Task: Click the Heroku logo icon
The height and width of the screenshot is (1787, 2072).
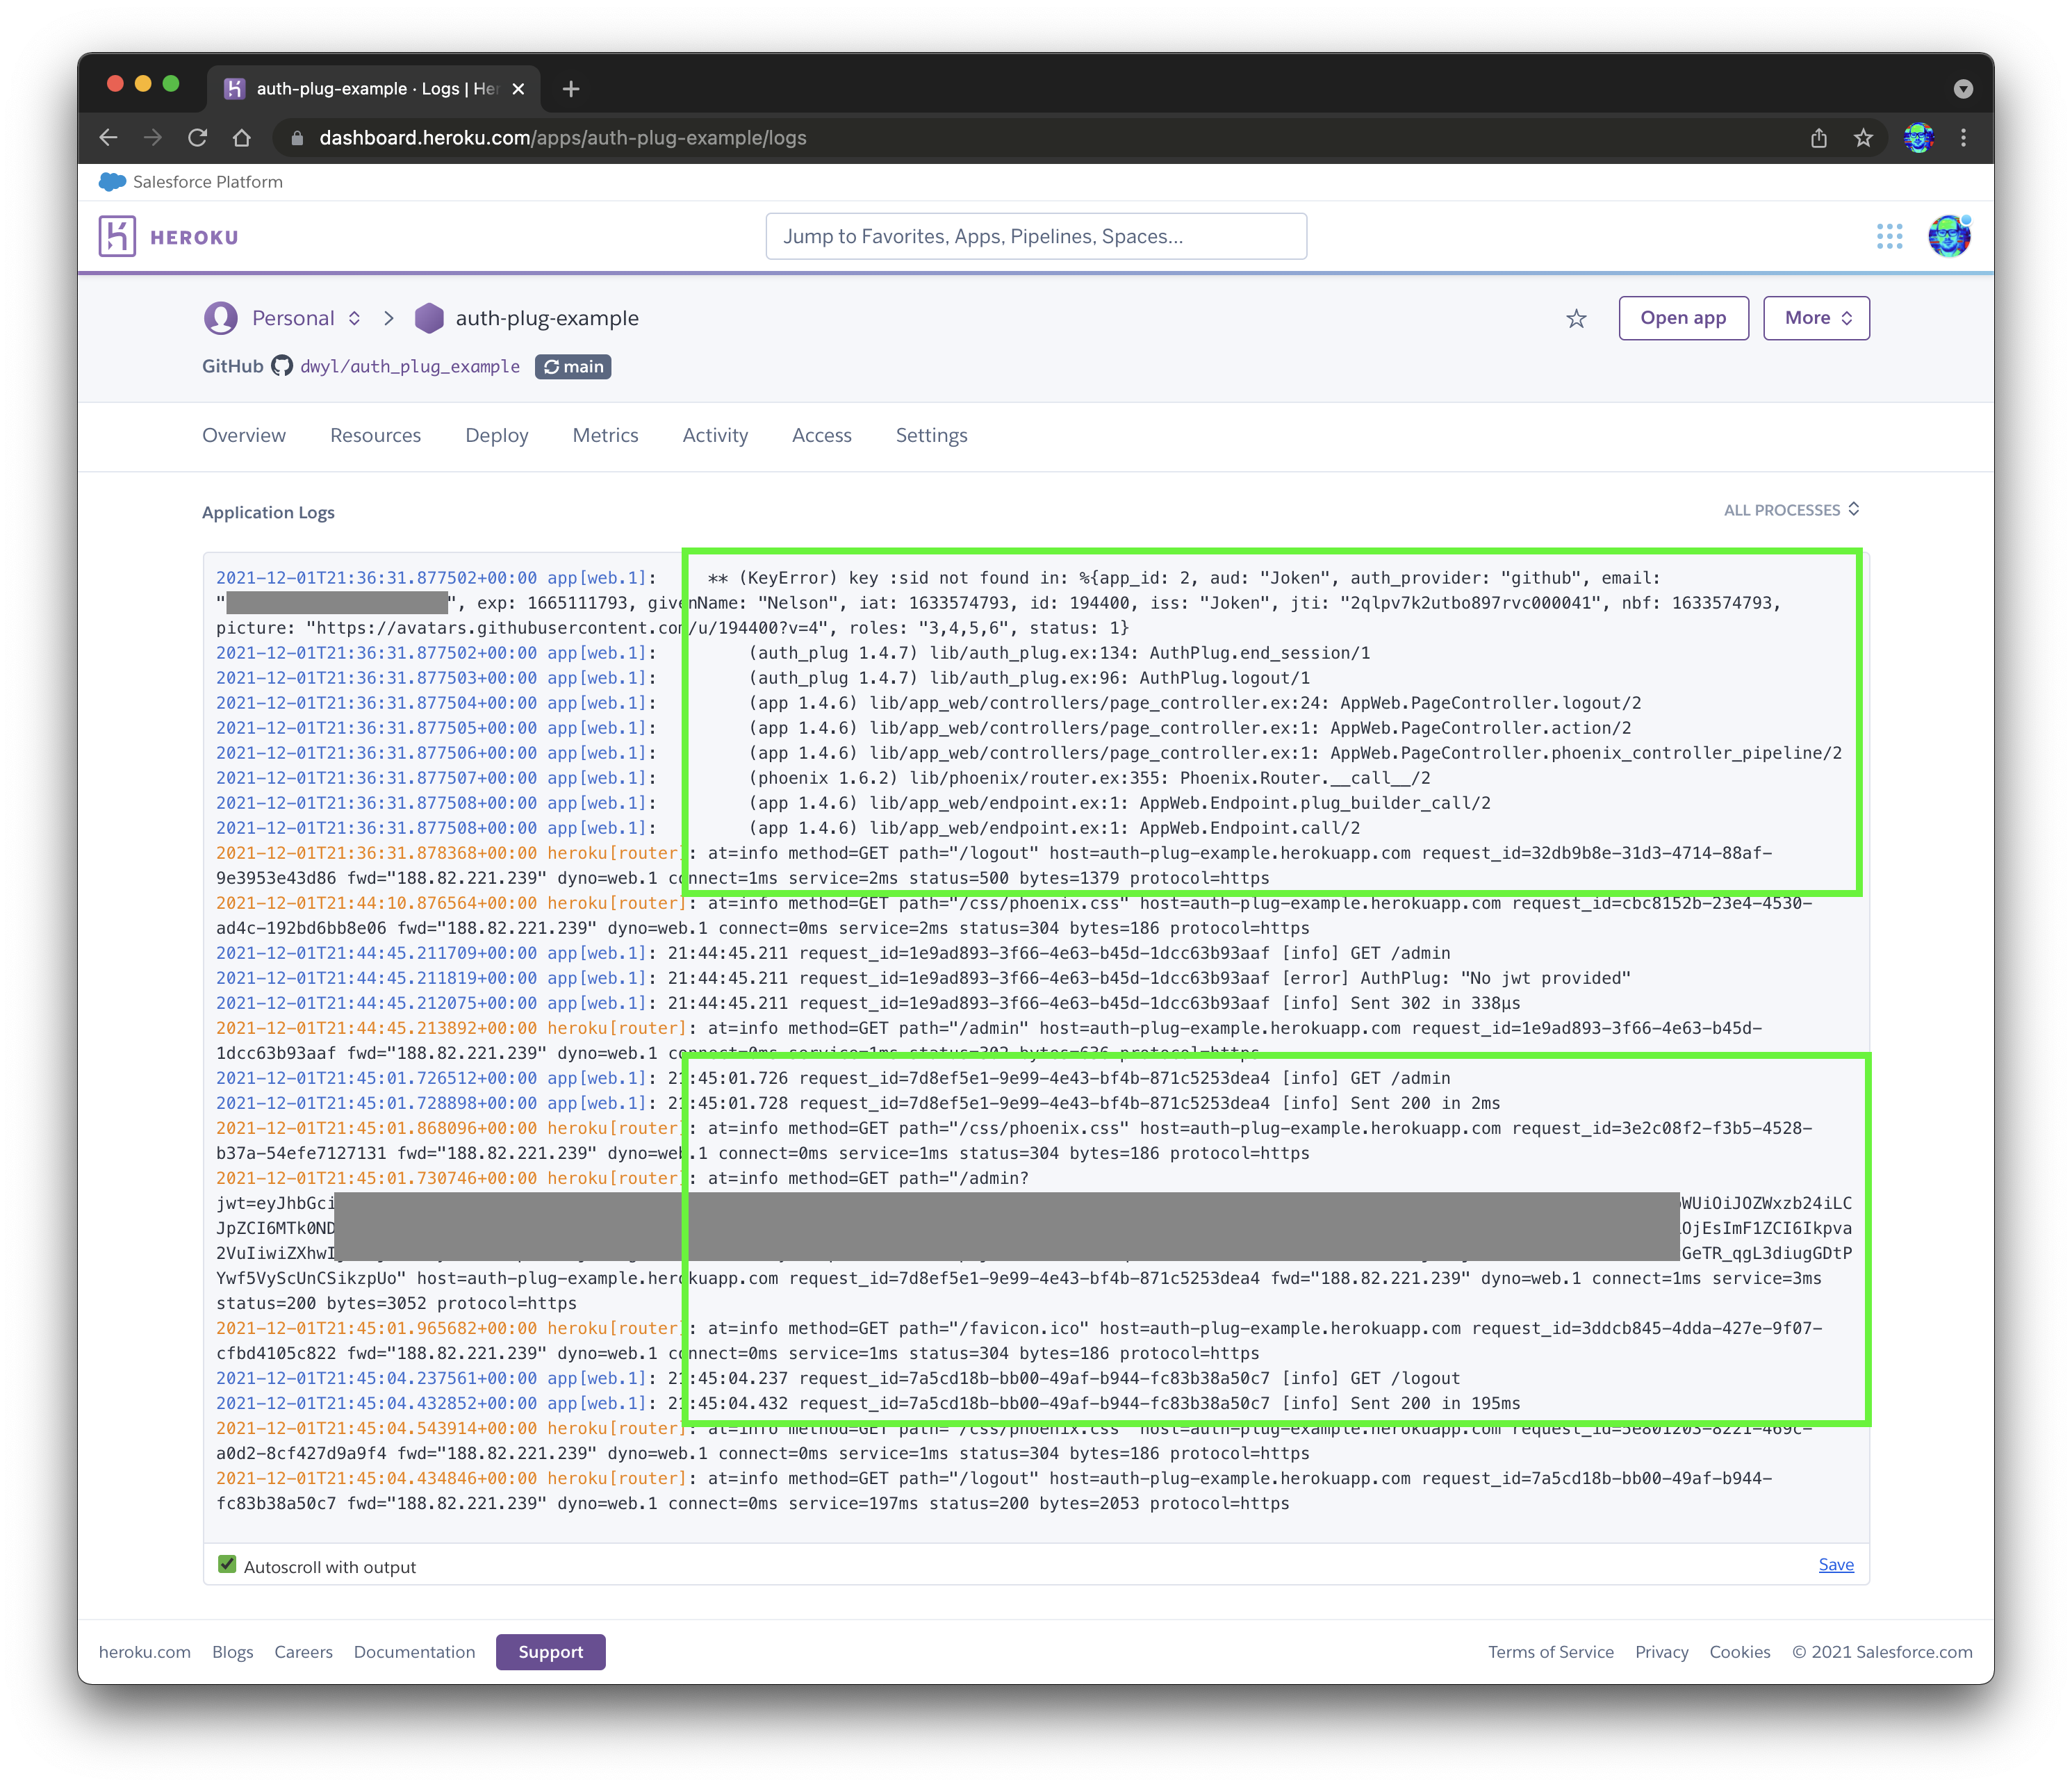Action: point(117,235)
